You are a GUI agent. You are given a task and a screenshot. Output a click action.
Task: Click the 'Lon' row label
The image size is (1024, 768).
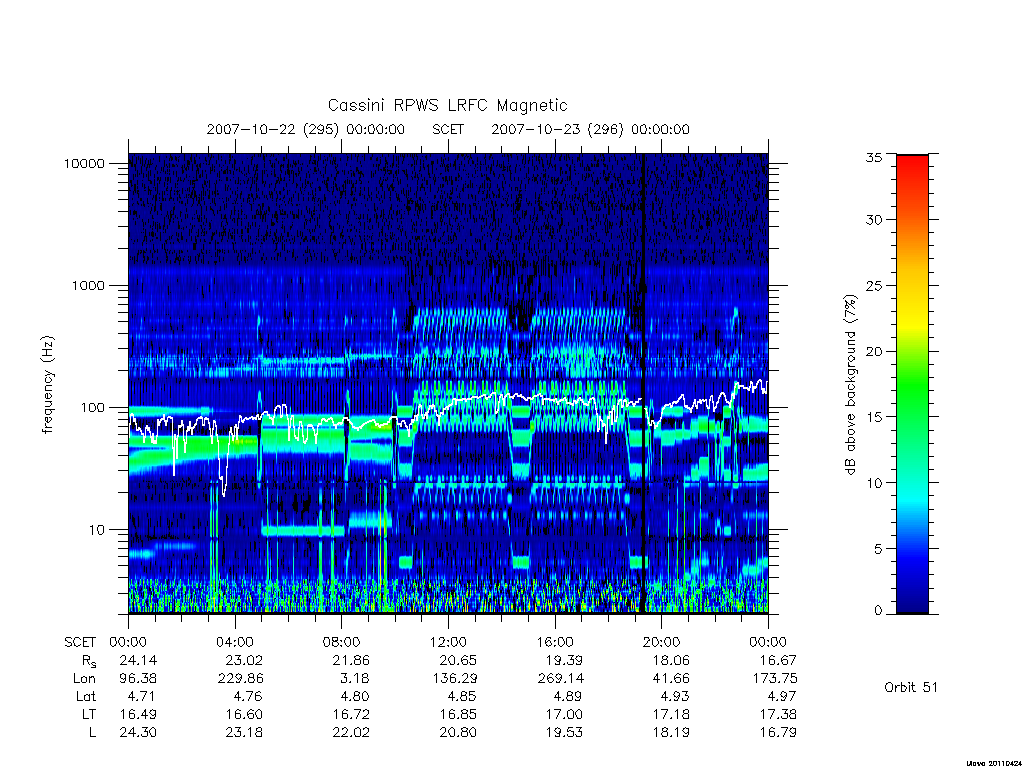pos(84,679)
